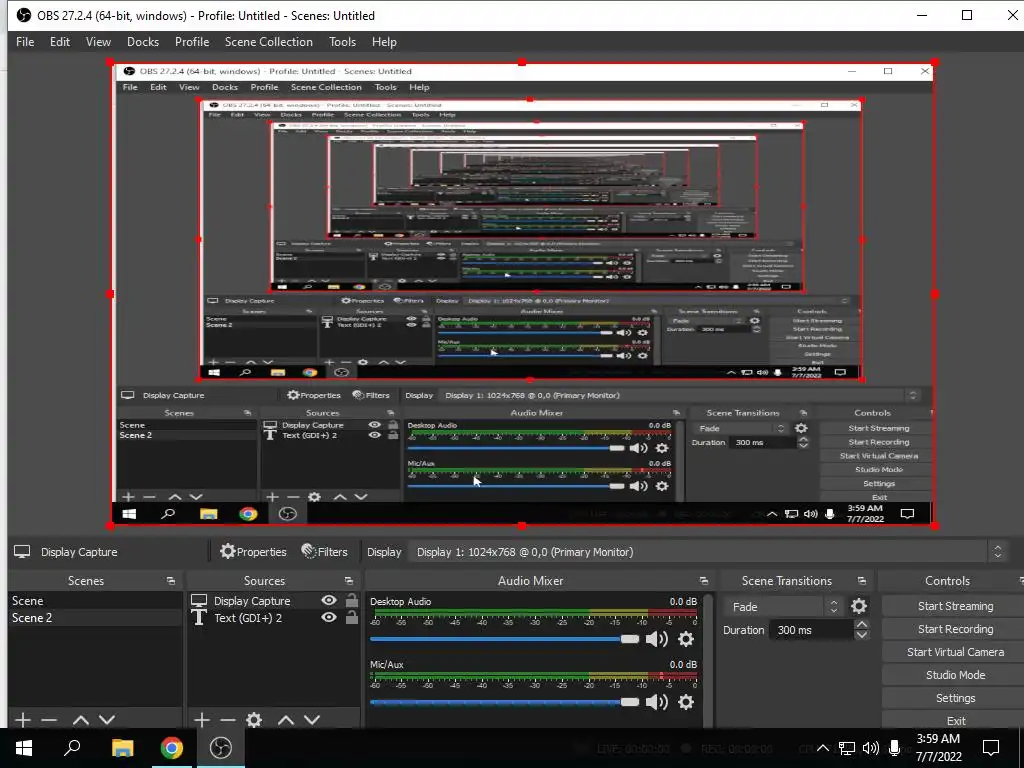Screen dimensions: 1024x768
Task: Add a new scene with plus icon
Action: coord(23,720)
